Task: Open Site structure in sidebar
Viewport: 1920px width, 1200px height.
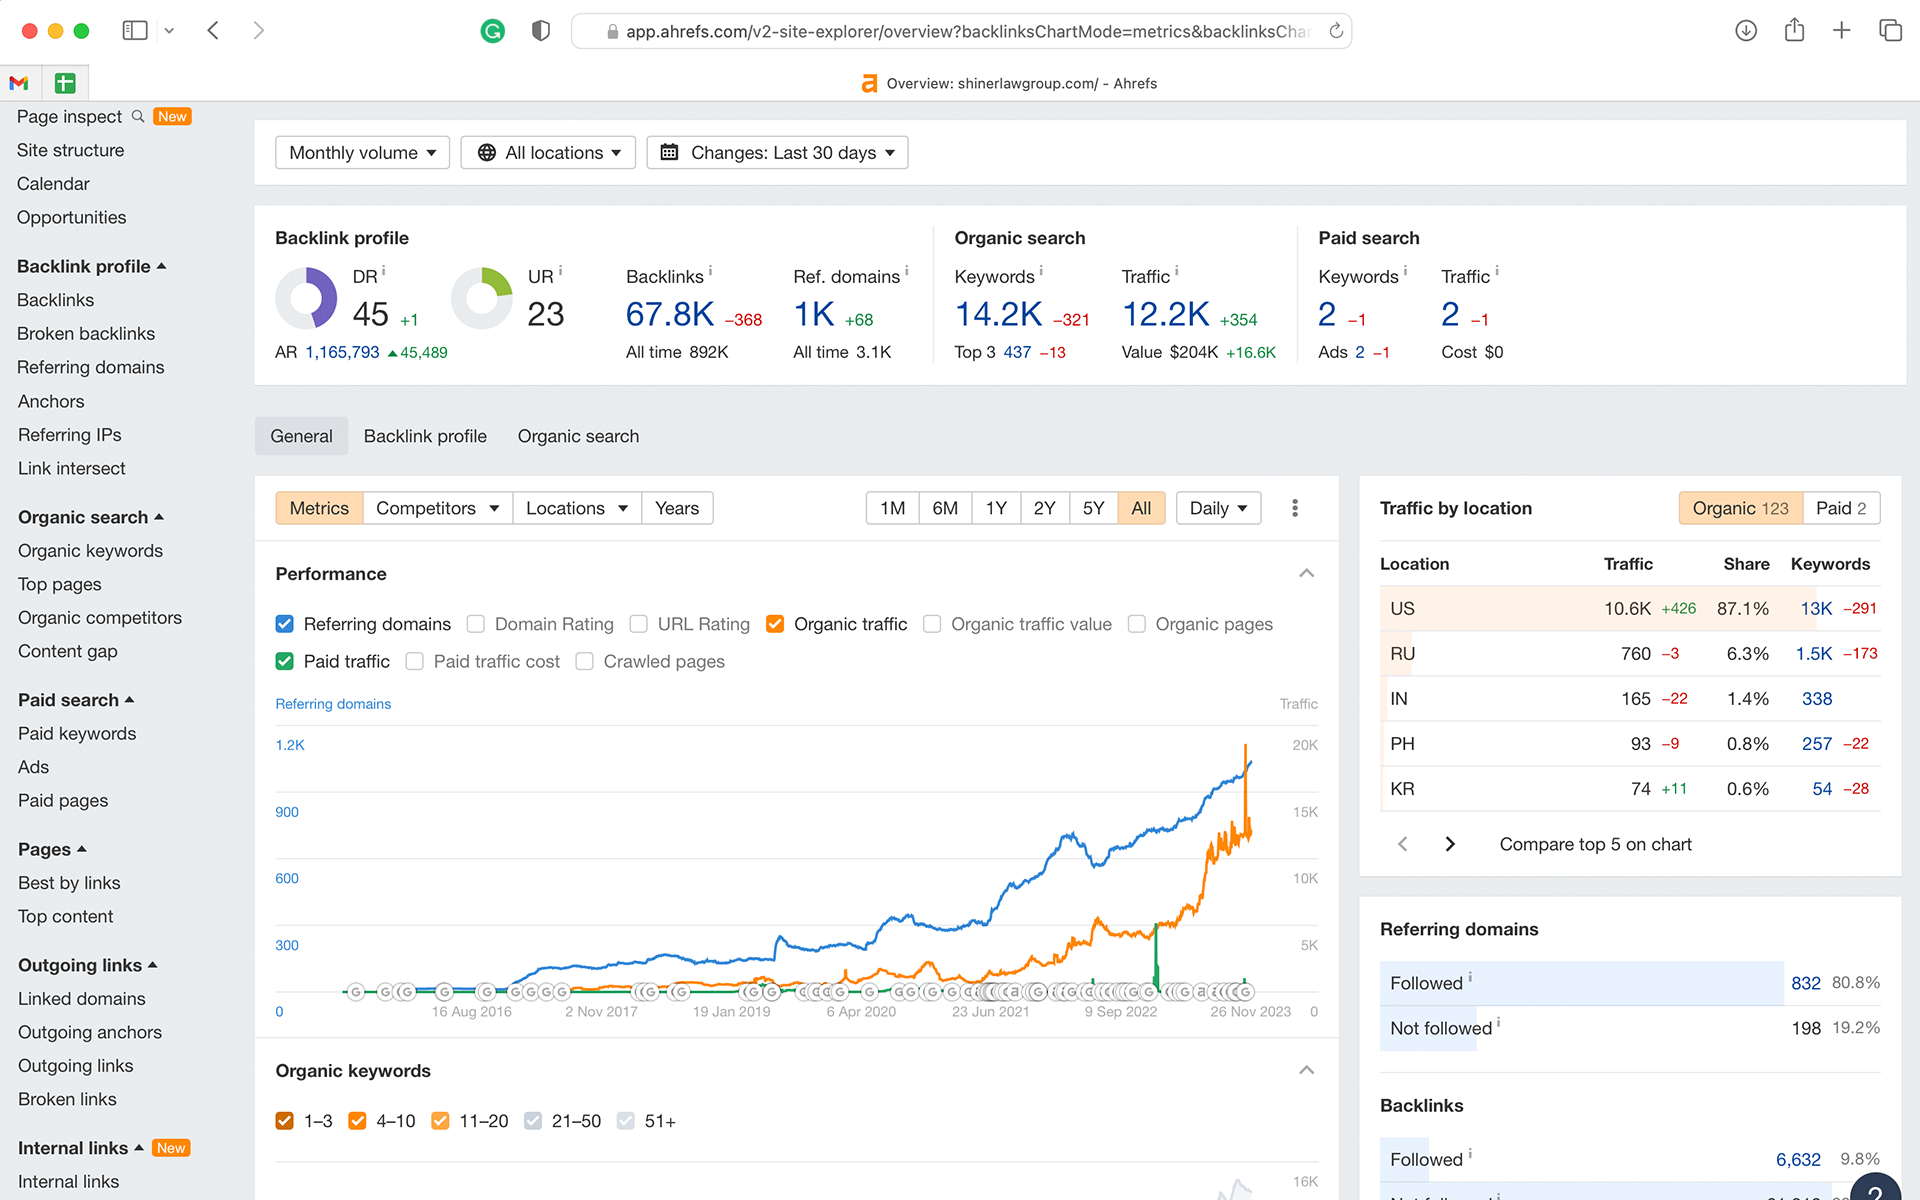Action: pyautogui.click(x=71, y=150)
